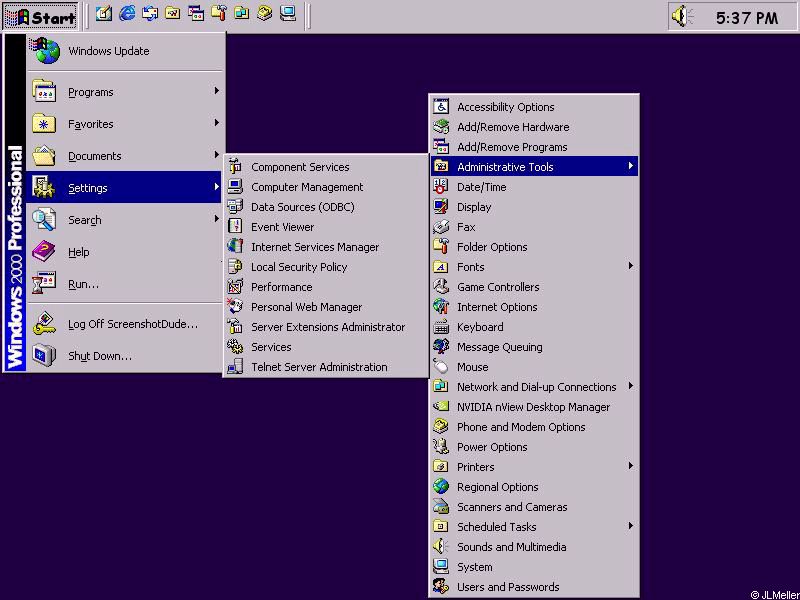Open Scanners and Cameras

click(534, 507)
